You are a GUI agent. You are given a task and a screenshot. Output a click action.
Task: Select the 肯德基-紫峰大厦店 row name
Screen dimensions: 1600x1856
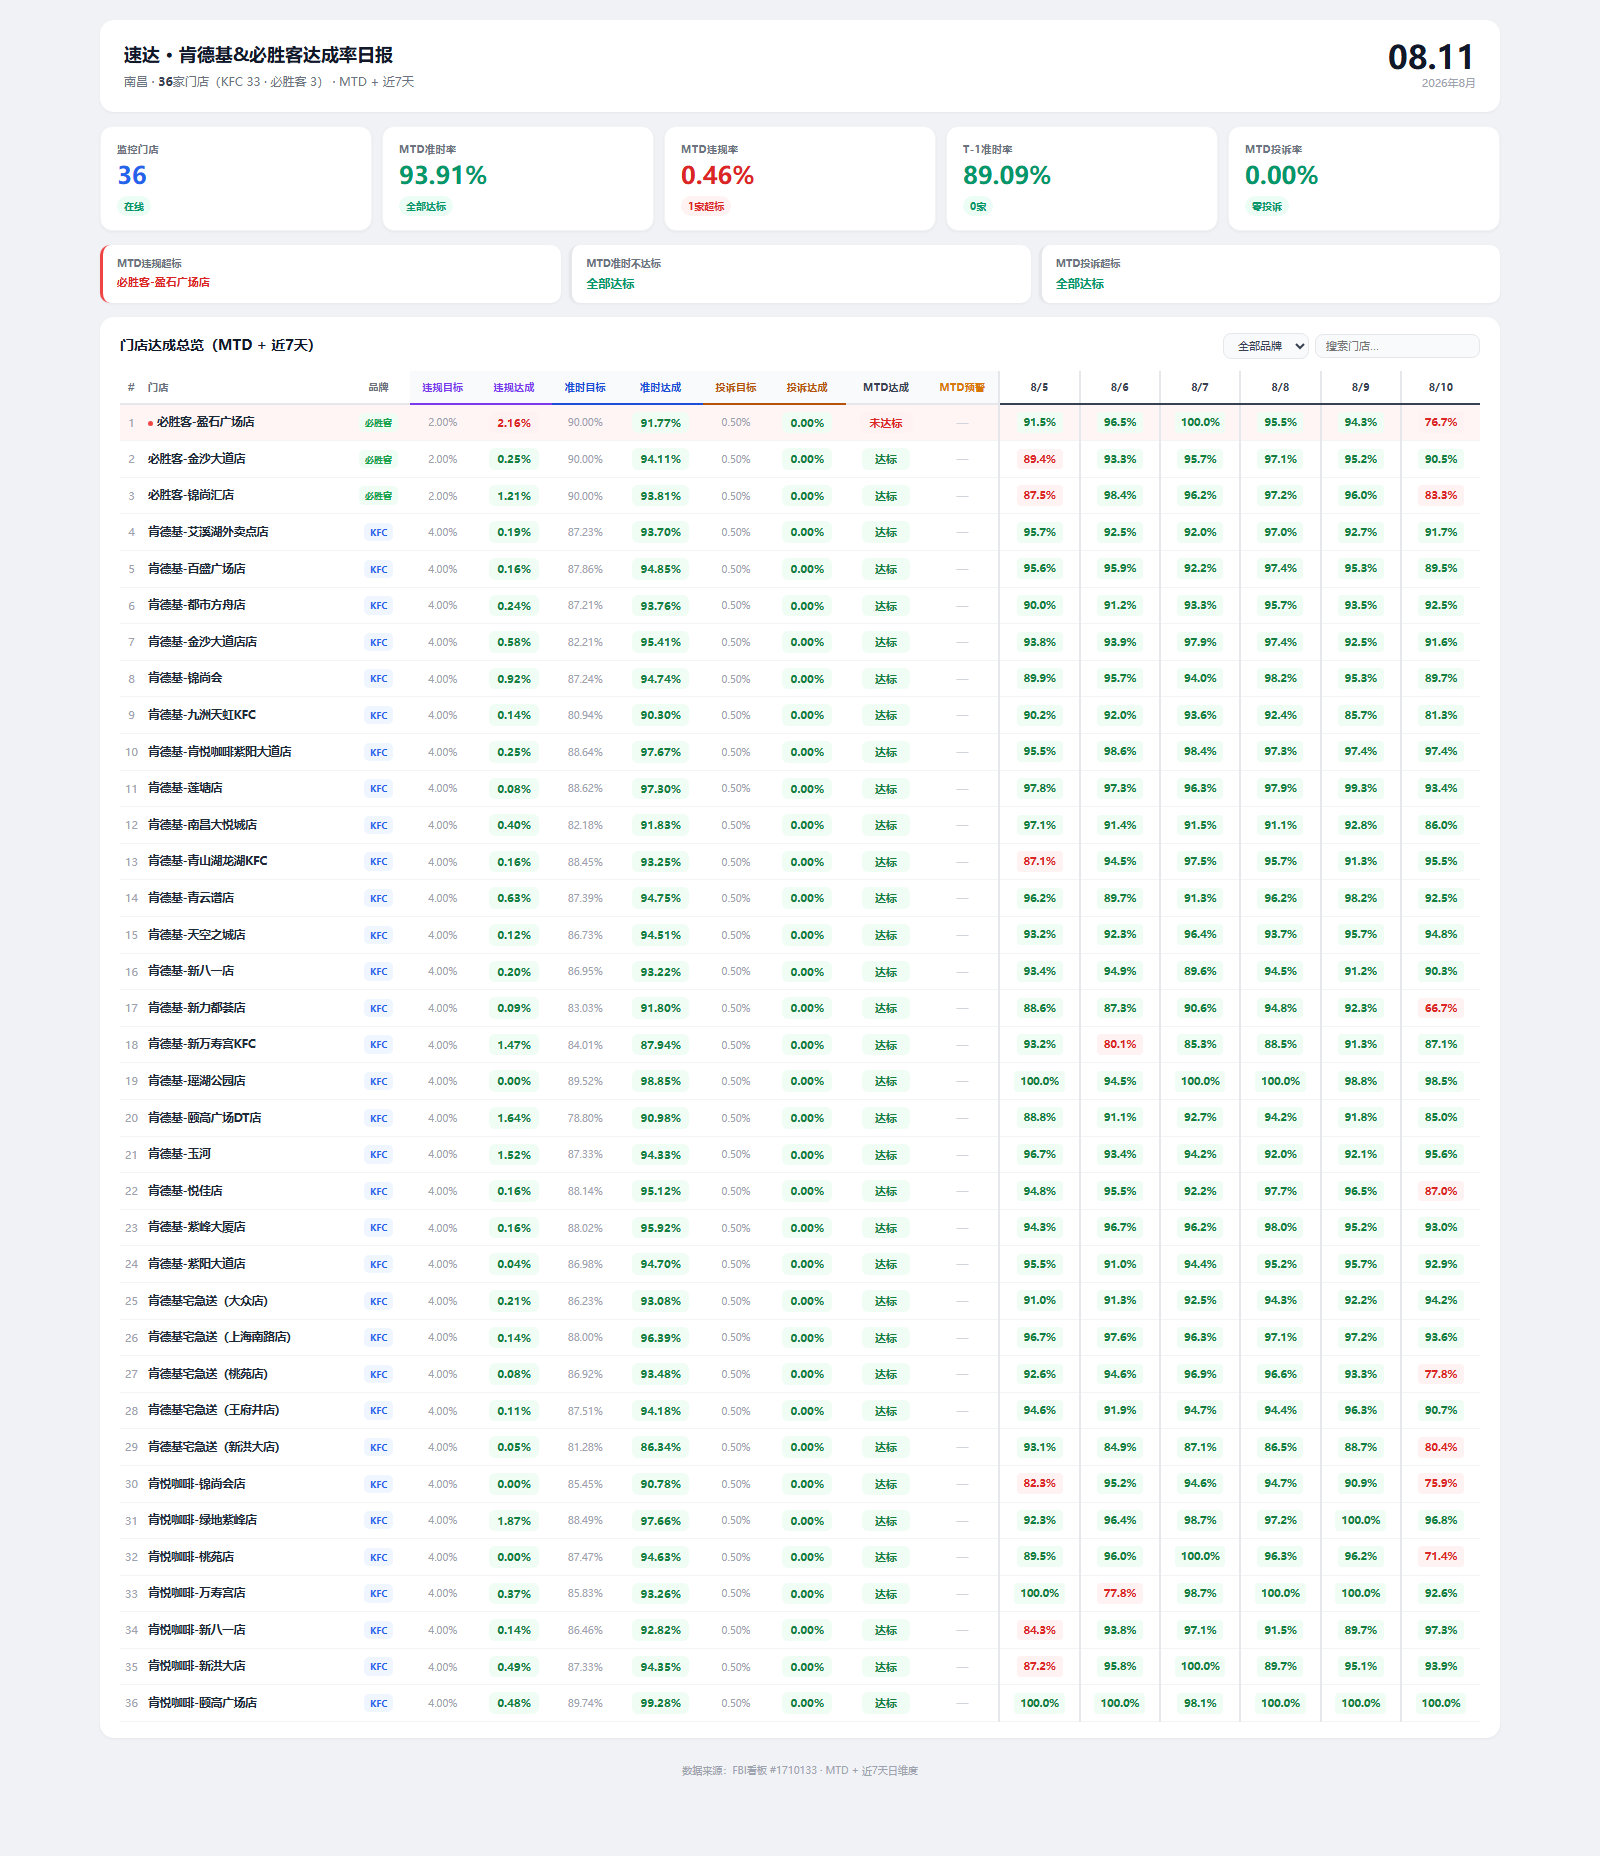(x=197, y=1228)
